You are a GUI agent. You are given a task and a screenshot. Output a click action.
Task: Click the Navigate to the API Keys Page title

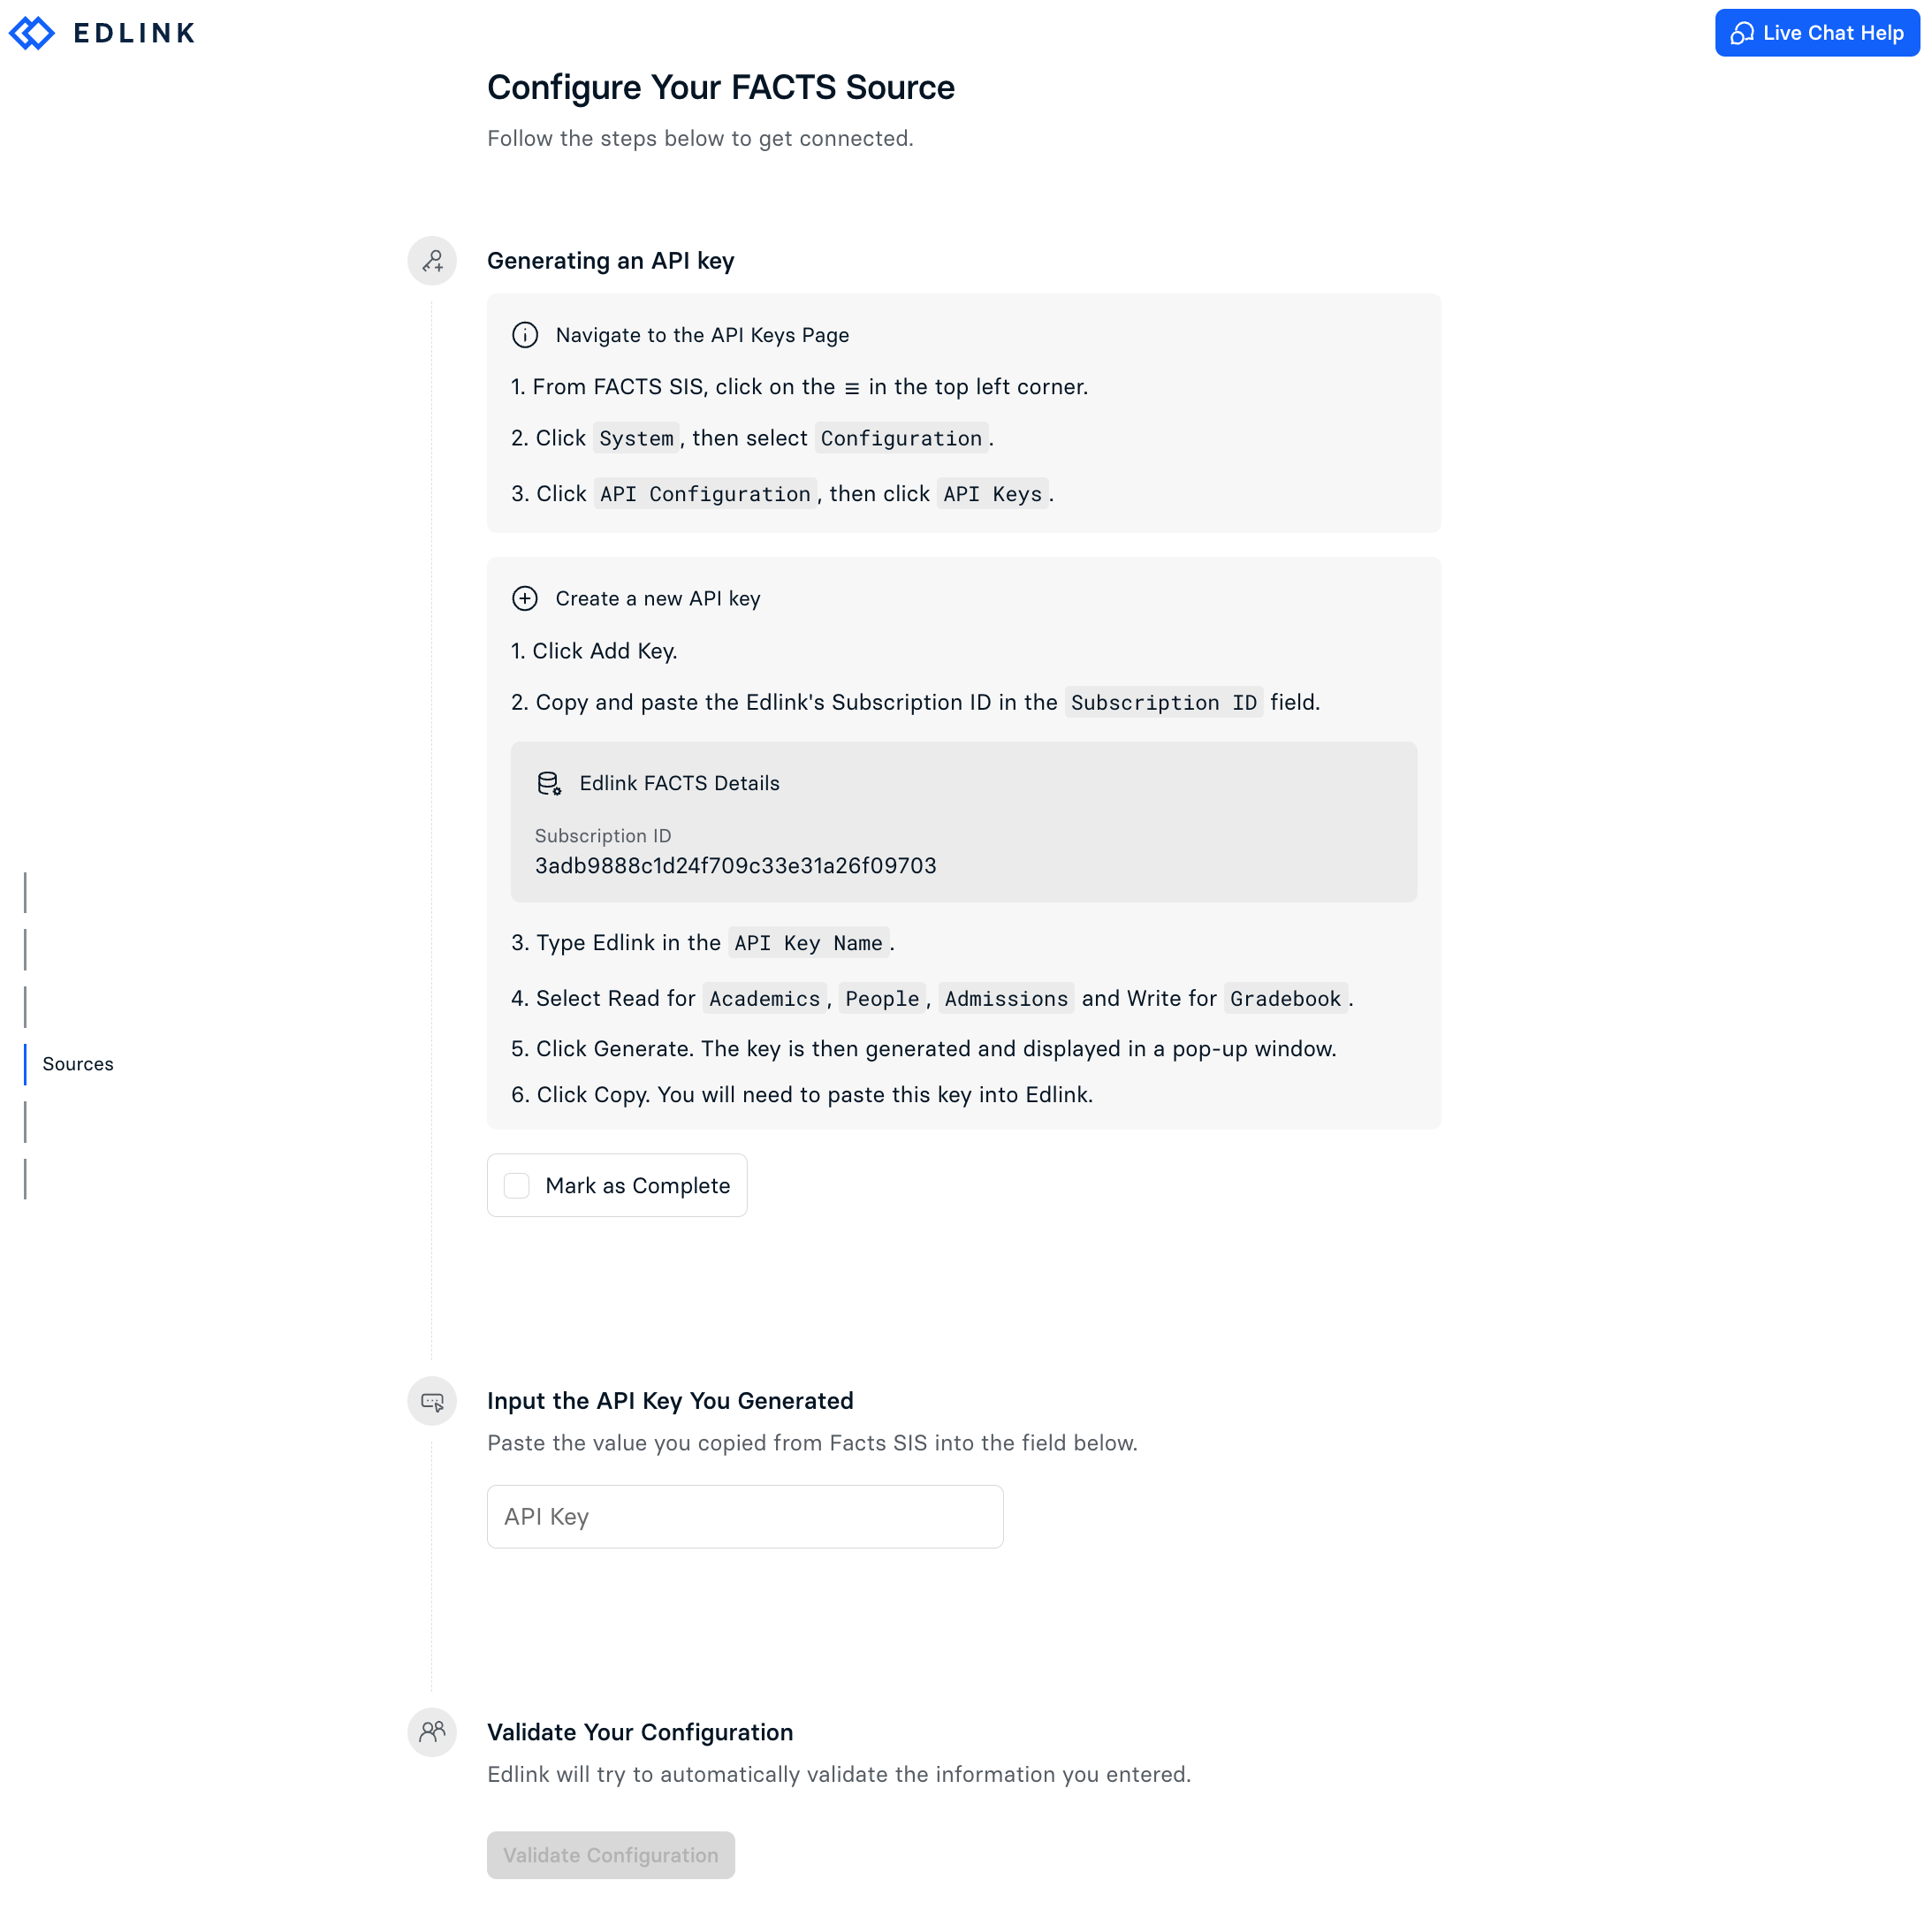(x=703, y=335)
